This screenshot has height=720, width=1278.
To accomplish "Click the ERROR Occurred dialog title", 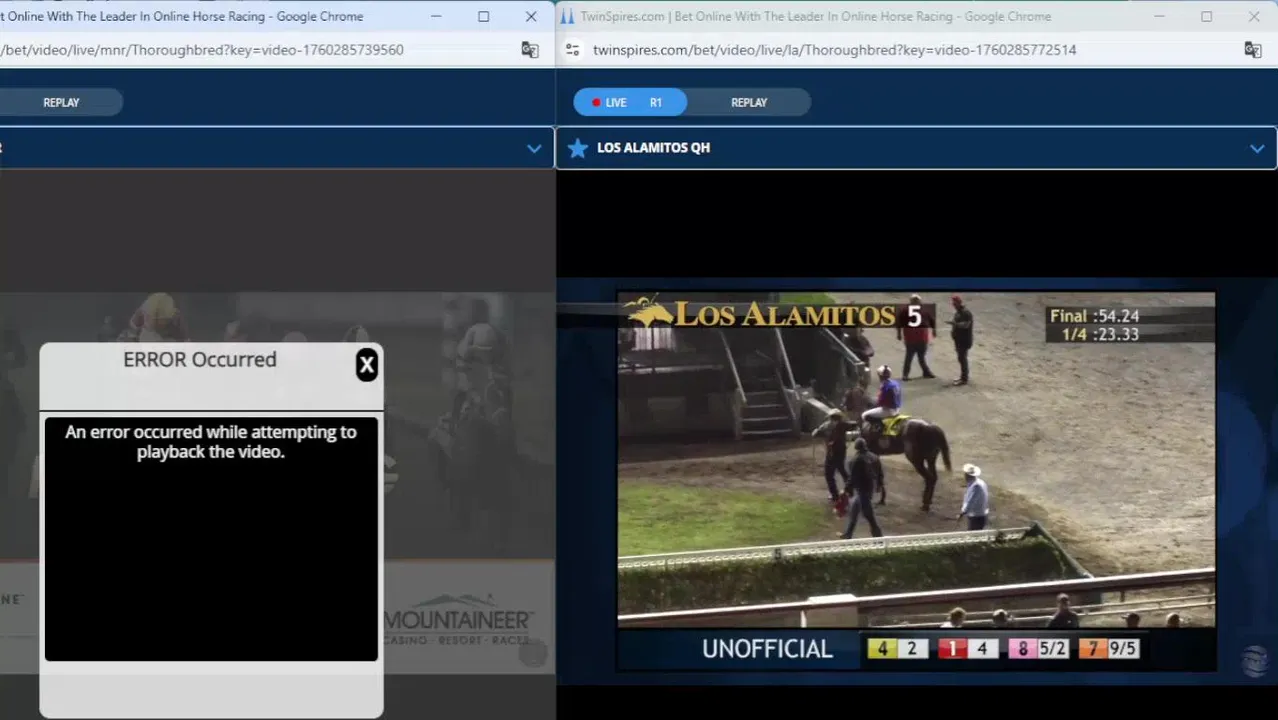I will 200,360.
